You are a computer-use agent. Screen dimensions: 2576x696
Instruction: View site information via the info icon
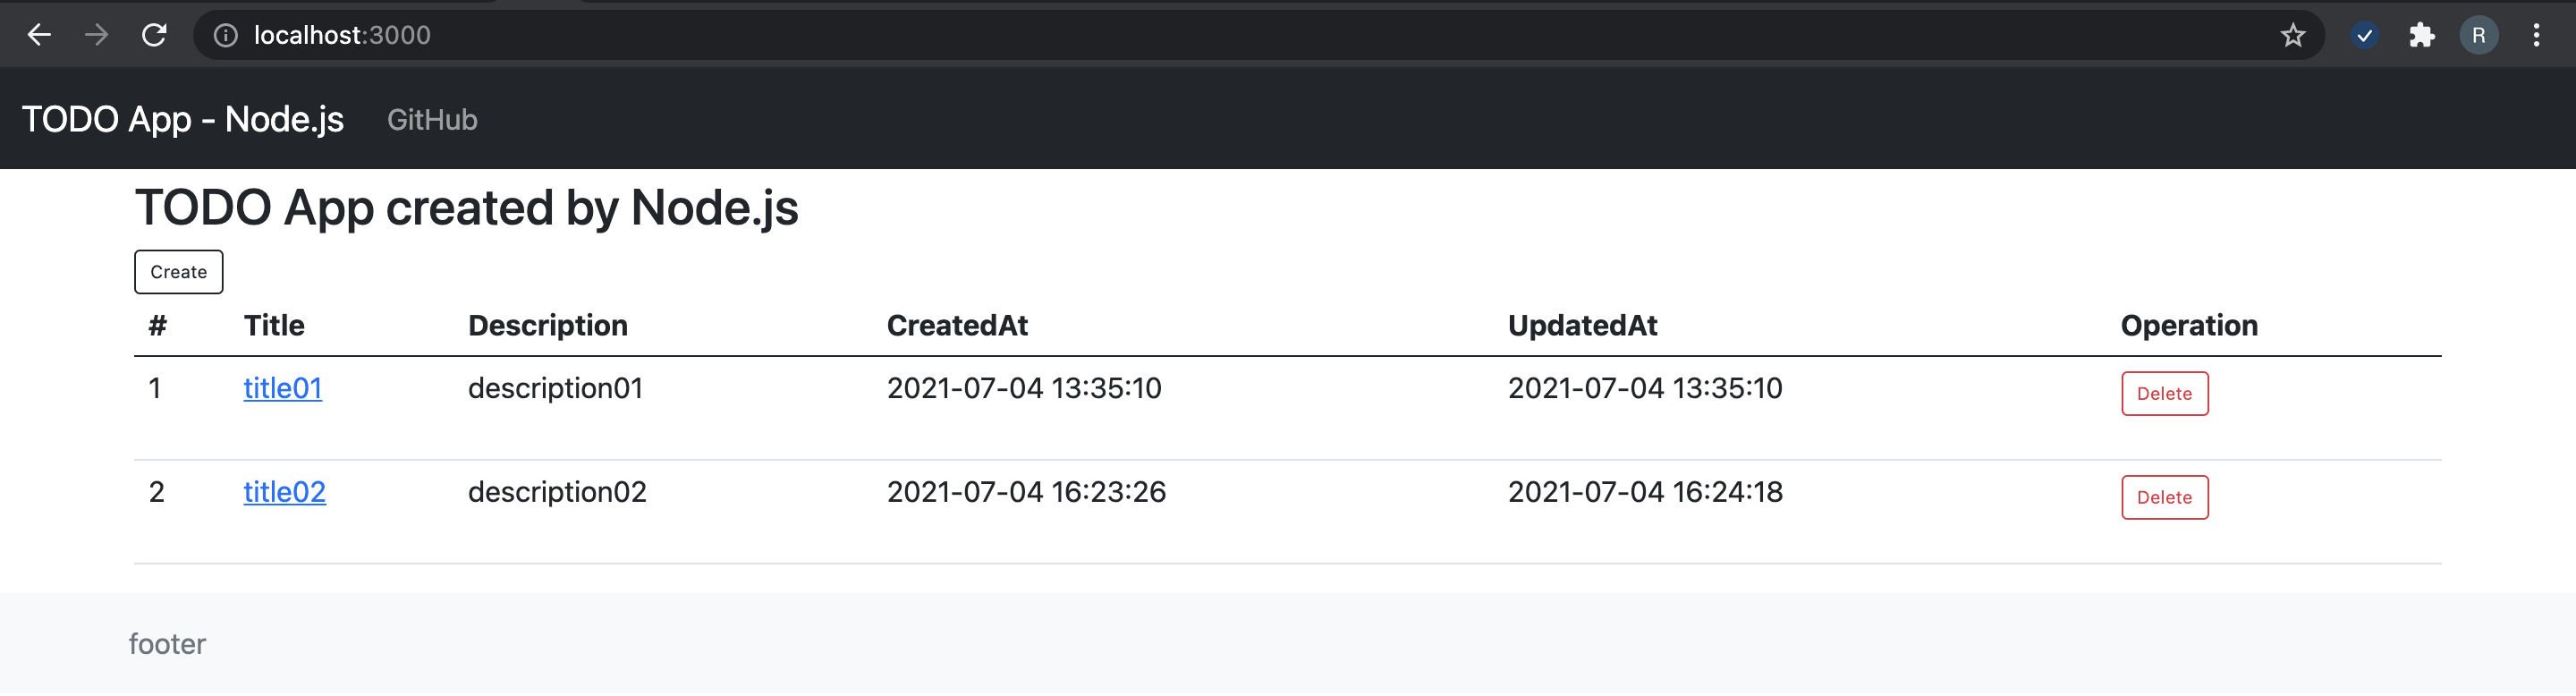[224, 35]
